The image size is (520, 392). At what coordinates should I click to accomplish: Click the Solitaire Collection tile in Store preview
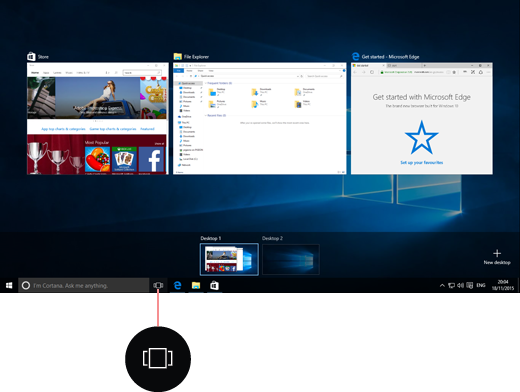coord(124,160)
